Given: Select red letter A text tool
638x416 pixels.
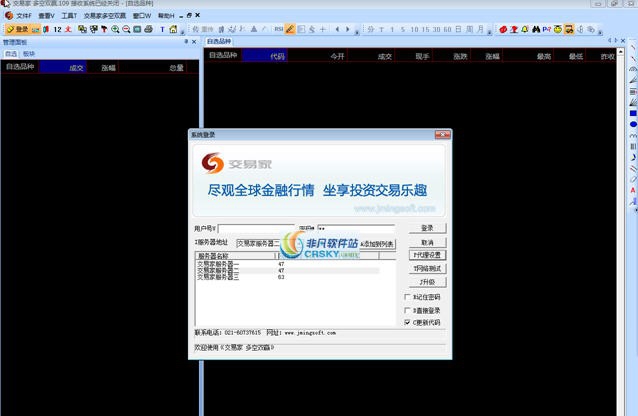Looking at the screenshot, I should point(633,190).
